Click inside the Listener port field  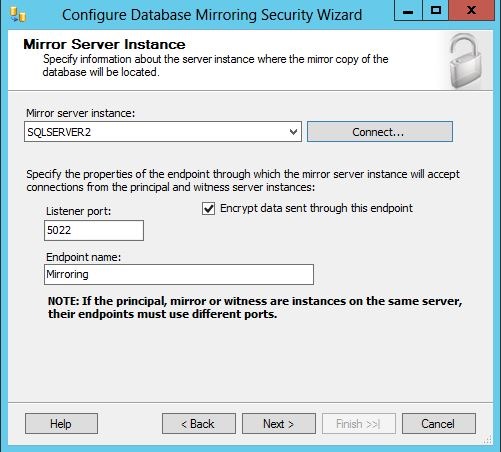point(94,230)
